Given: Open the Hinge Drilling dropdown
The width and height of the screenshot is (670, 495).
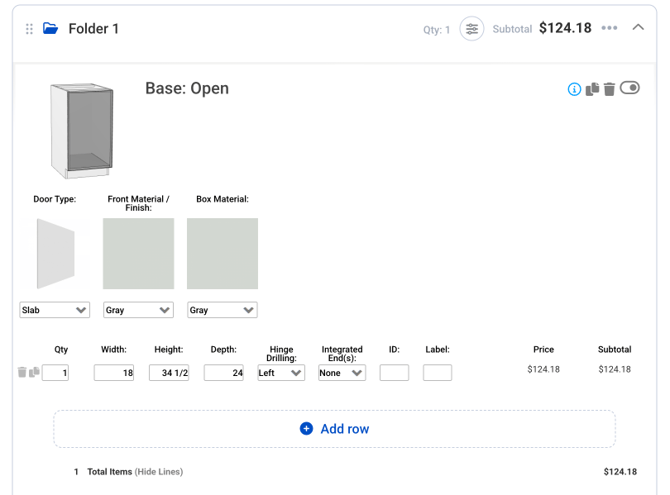Looking at the screenshot, I should coord(281,373).
